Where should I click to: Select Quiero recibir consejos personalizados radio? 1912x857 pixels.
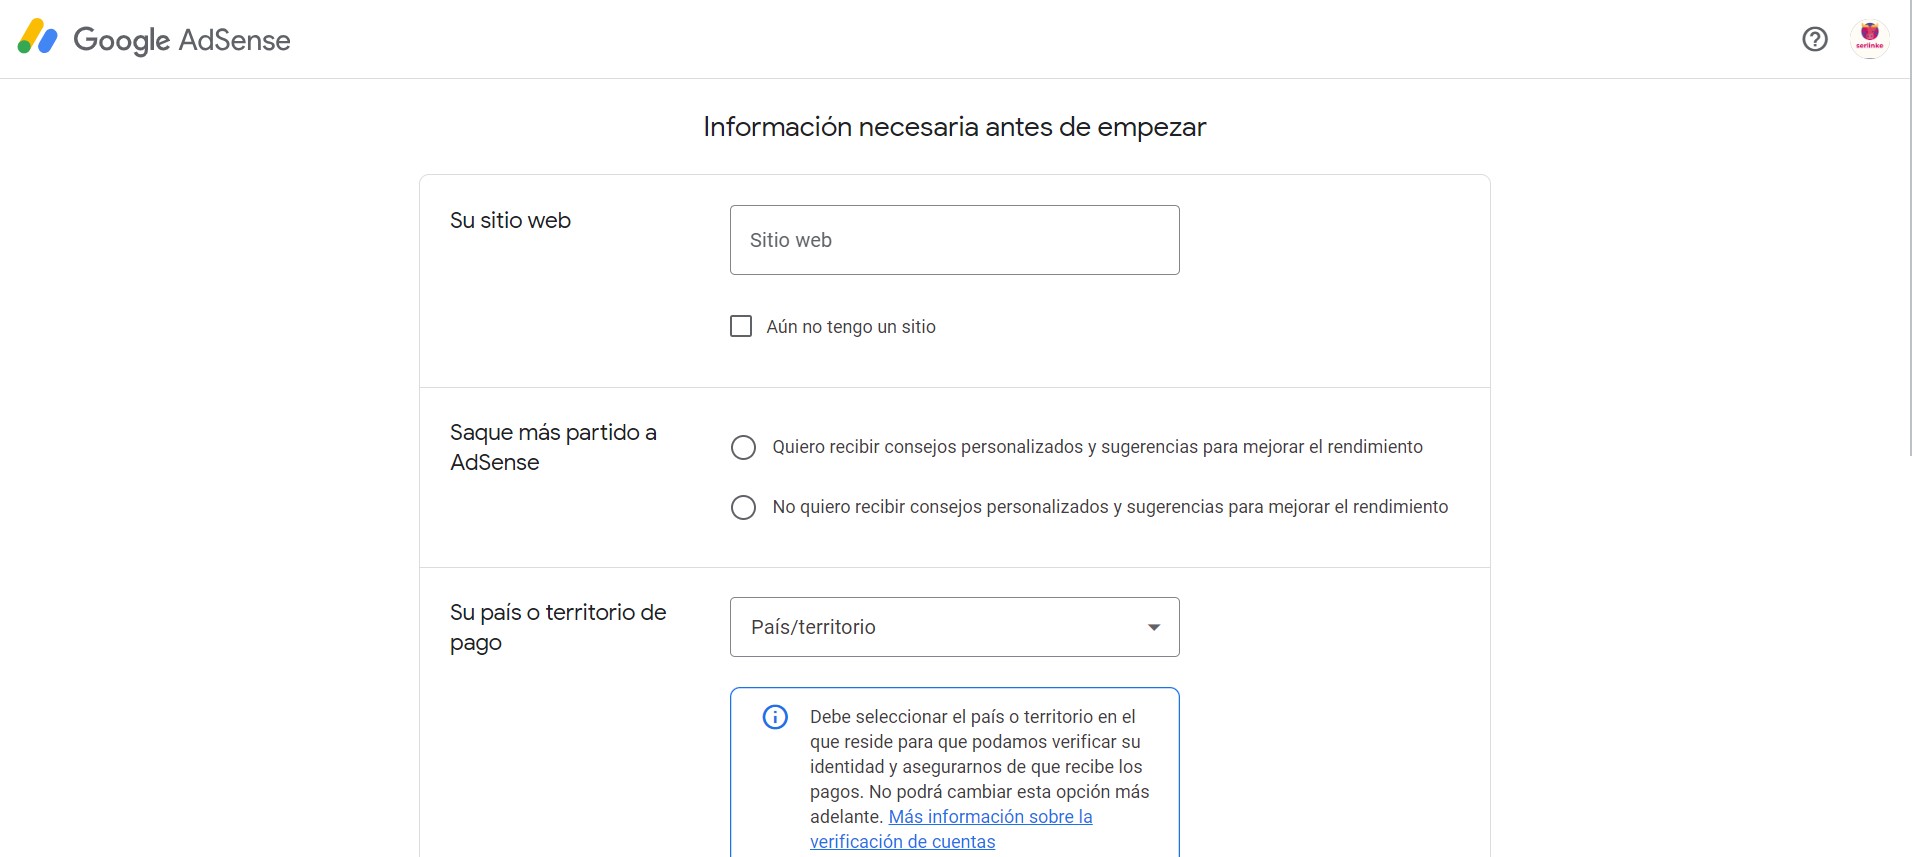click(x=743, y=447)
